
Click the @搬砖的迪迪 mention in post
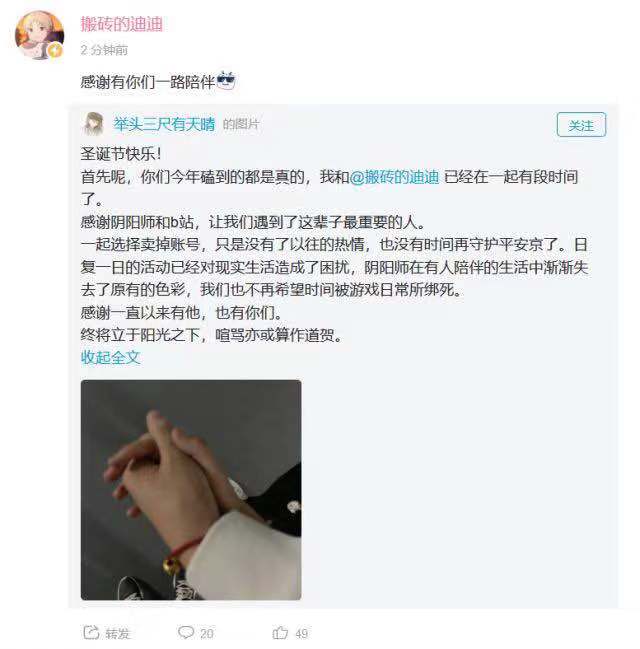click(394, 177)
